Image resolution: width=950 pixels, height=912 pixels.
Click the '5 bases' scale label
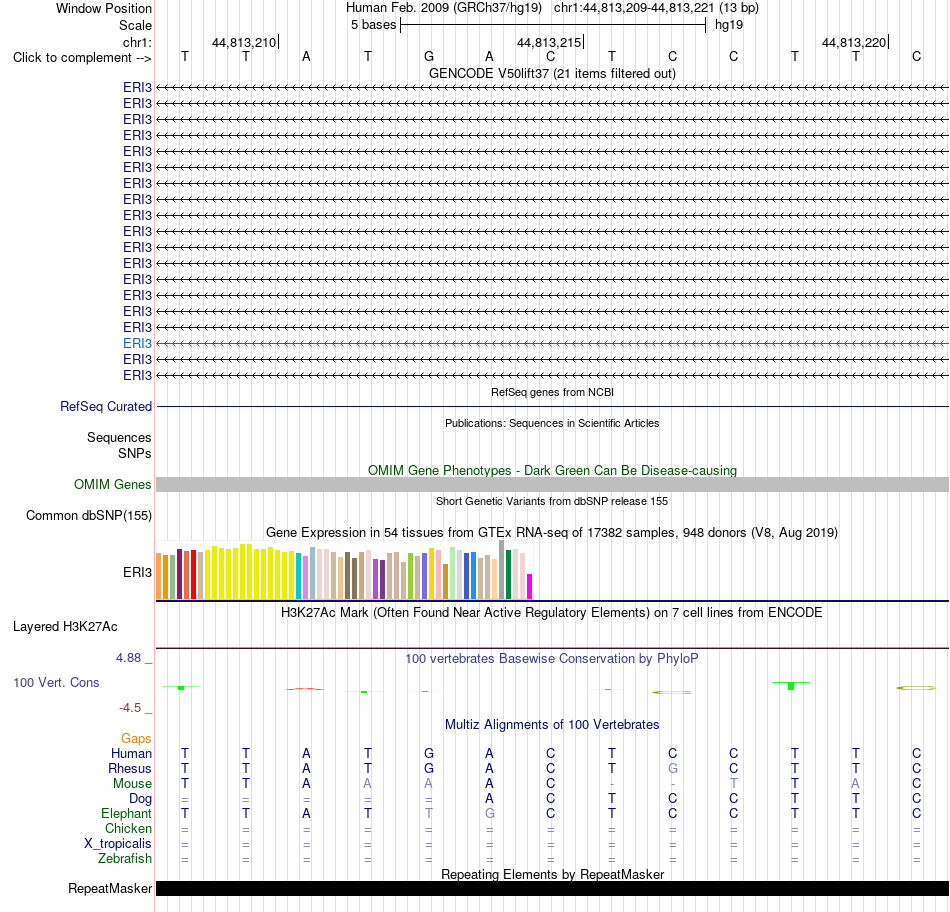point(373,25)
